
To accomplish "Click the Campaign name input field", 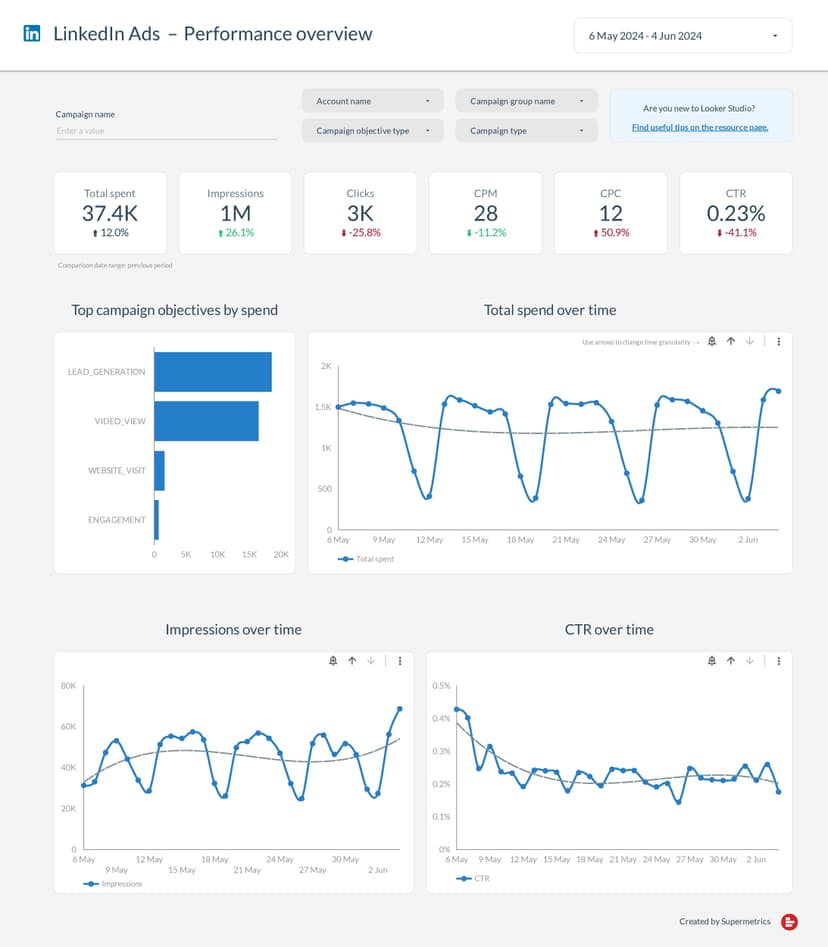I will tap(166, 131).
